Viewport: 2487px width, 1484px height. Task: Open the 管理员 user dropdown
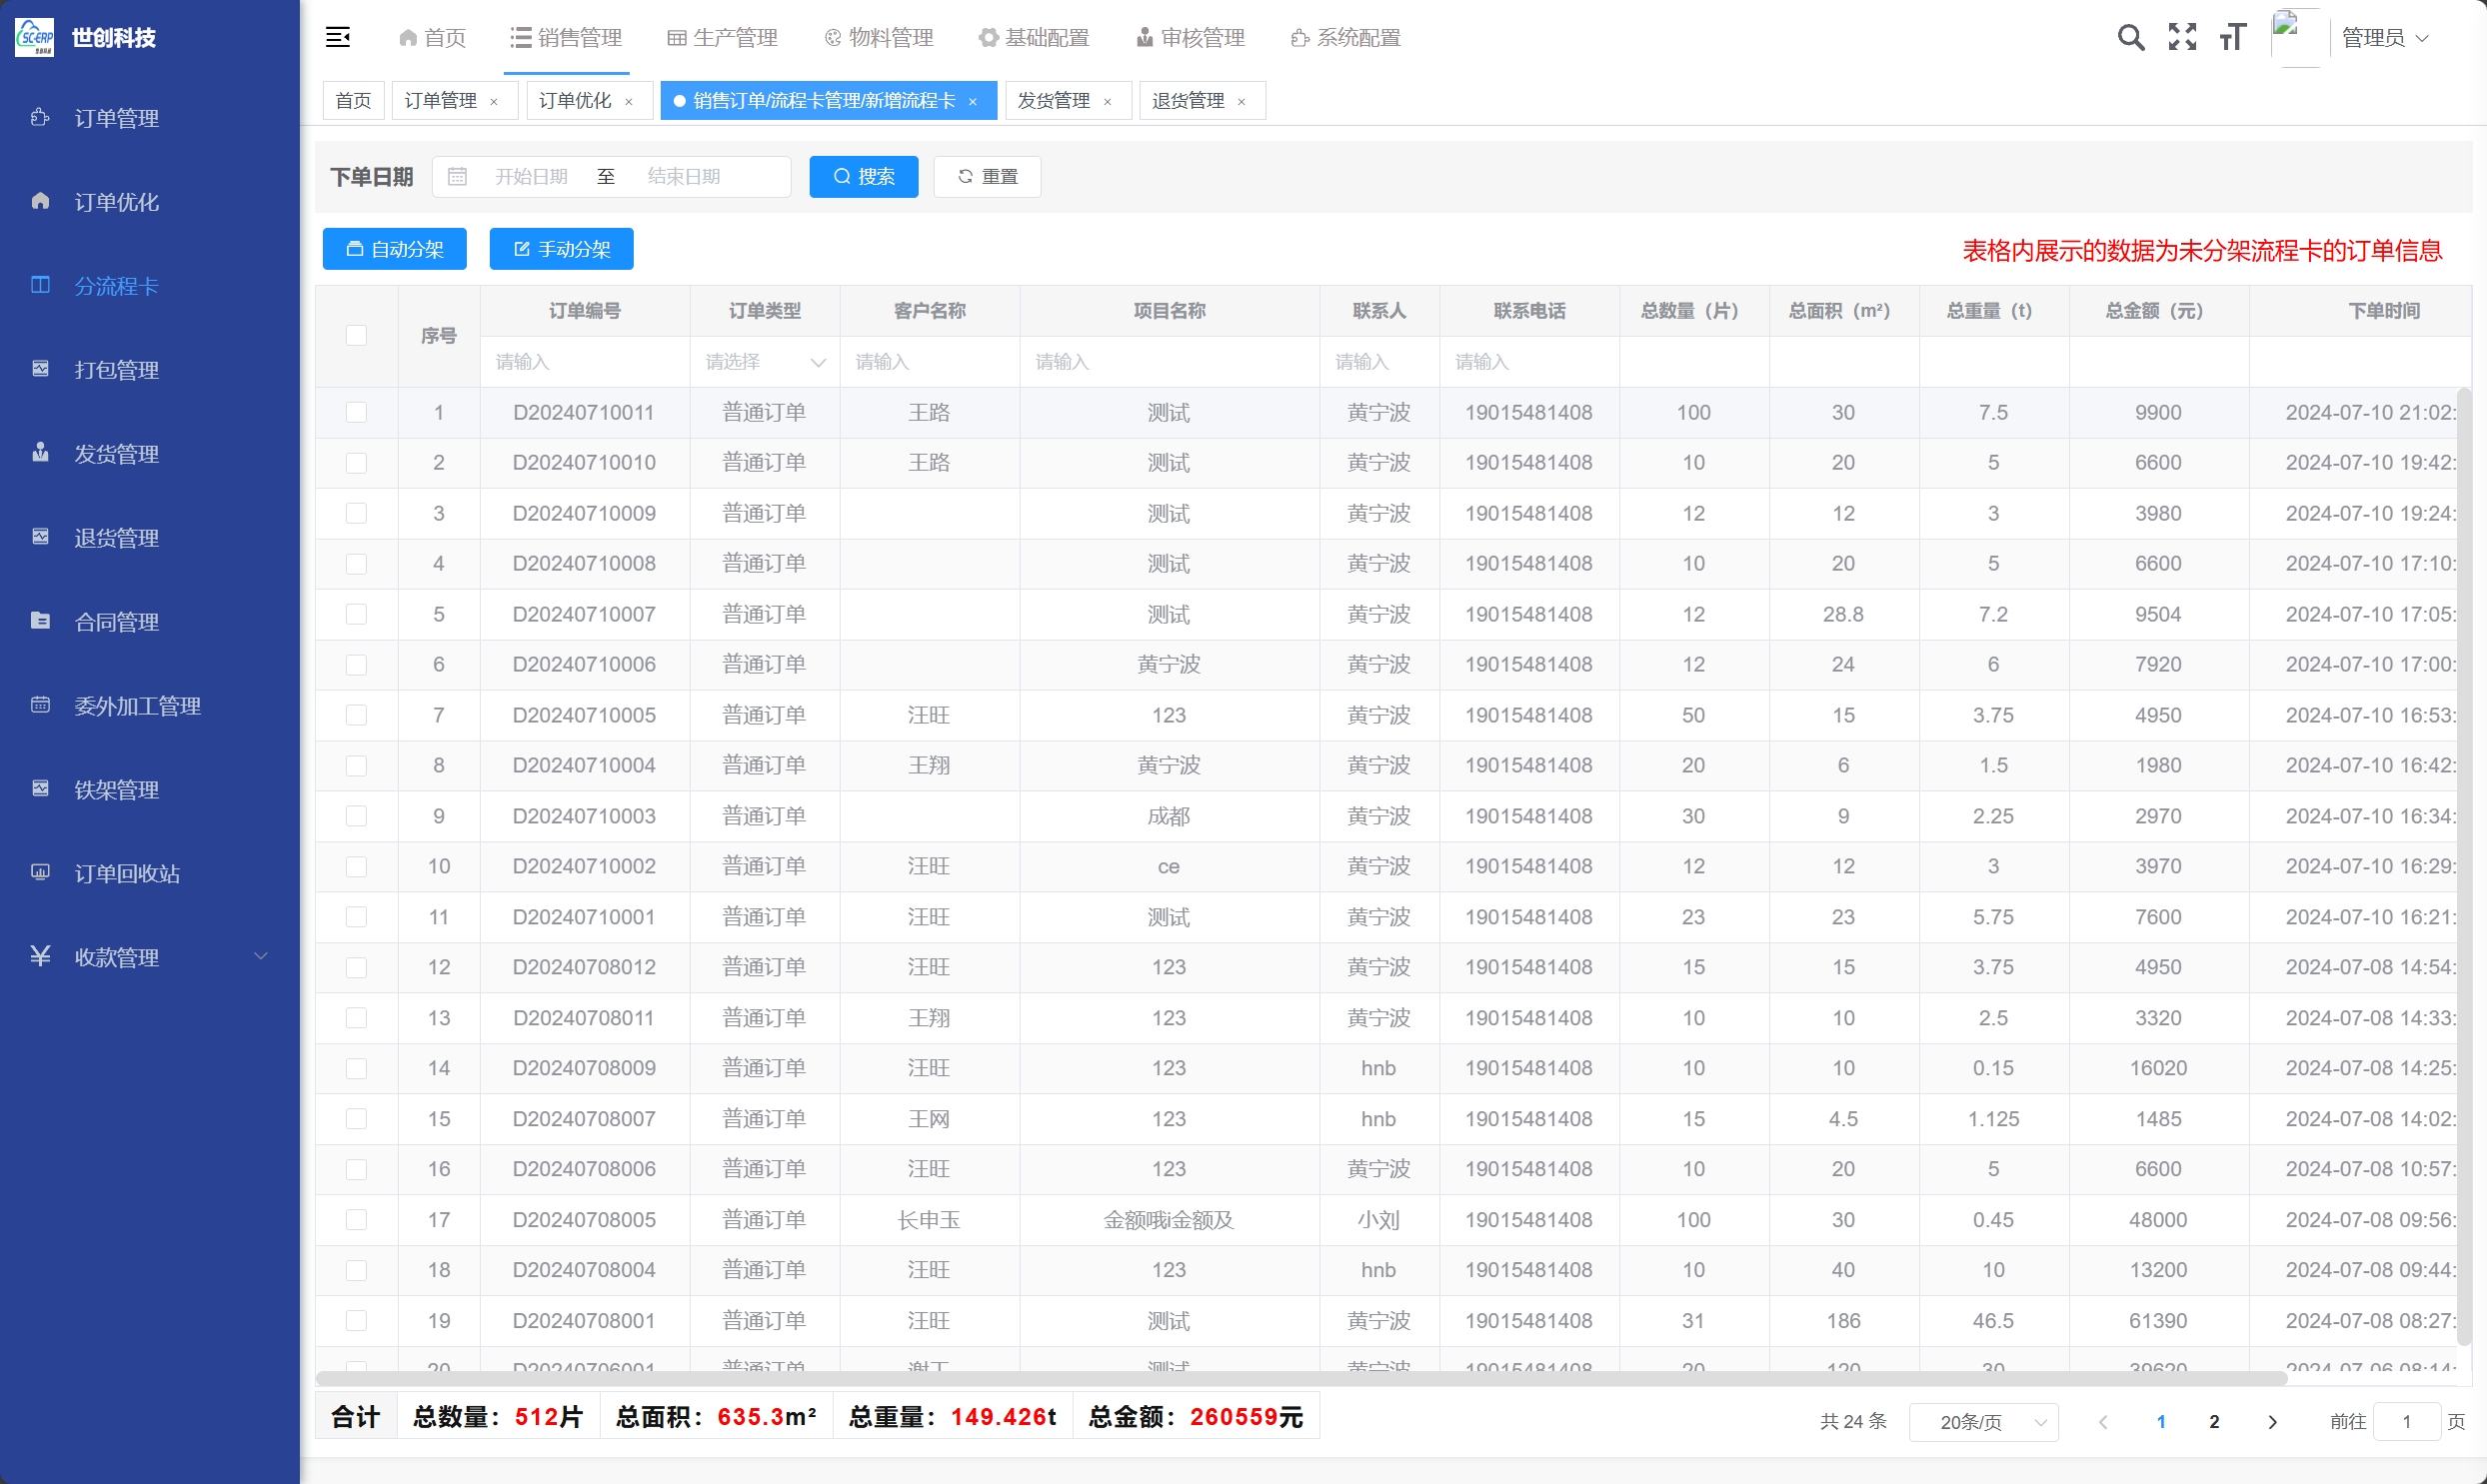coord(2385,38)
